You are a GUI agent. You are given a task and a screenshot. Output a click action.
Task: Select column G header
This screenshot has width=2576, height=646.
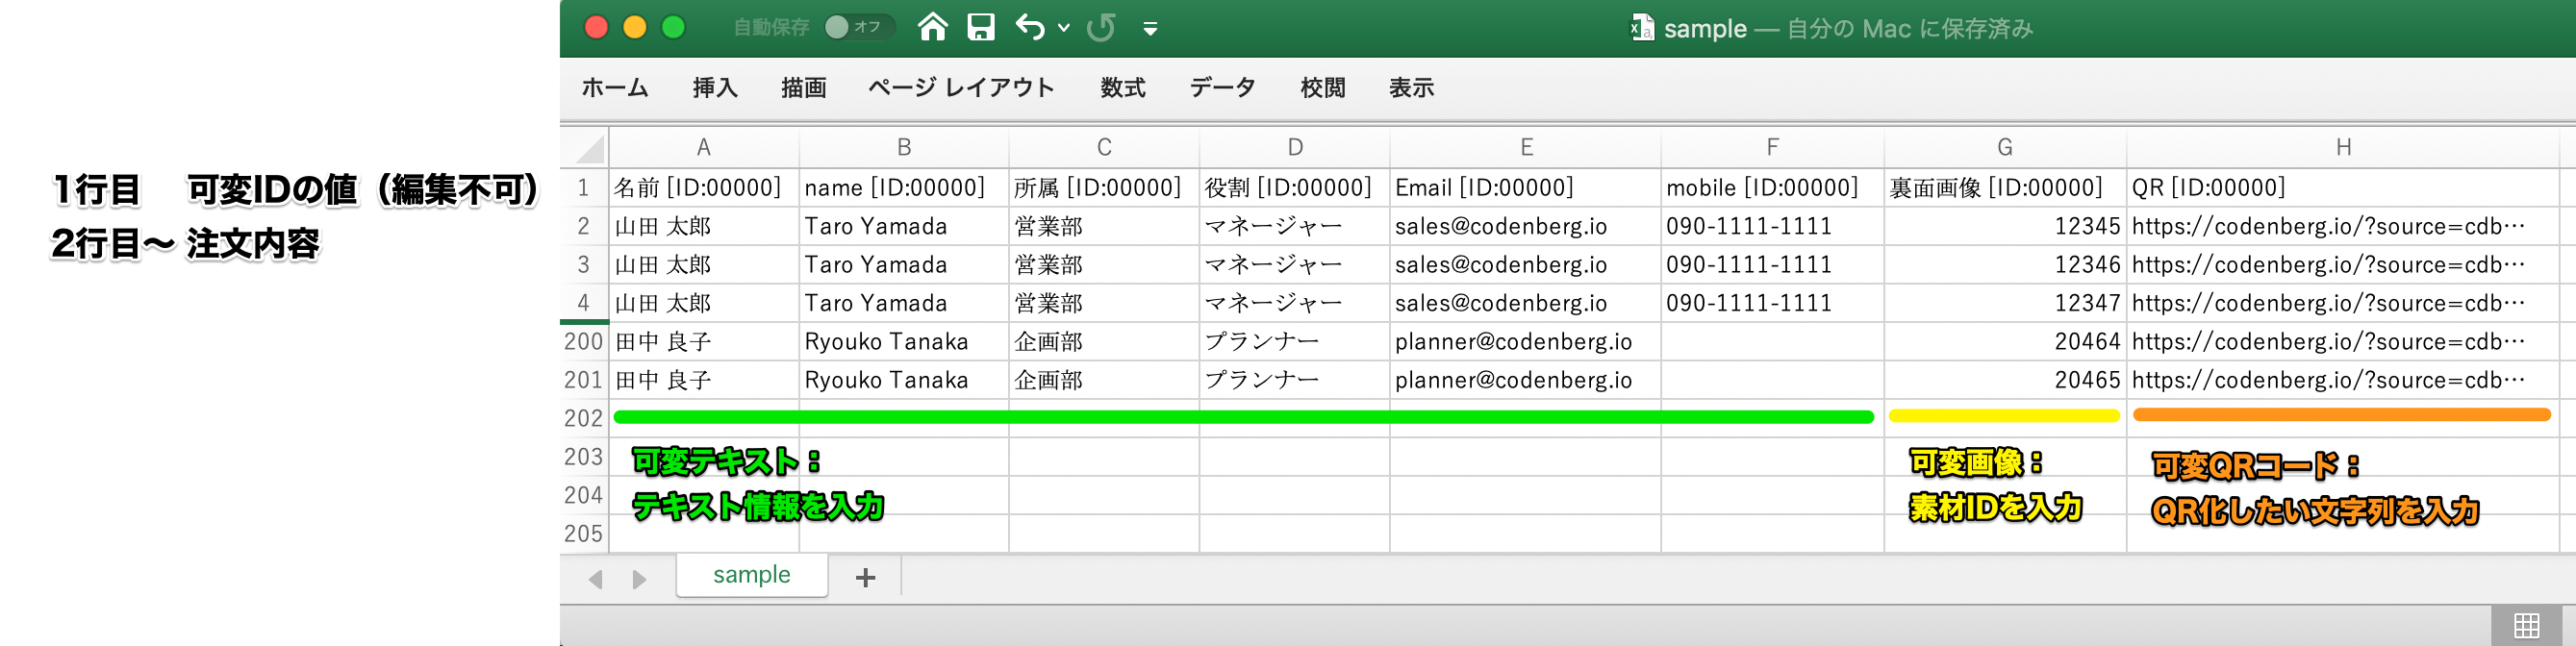click(2005, 147)
